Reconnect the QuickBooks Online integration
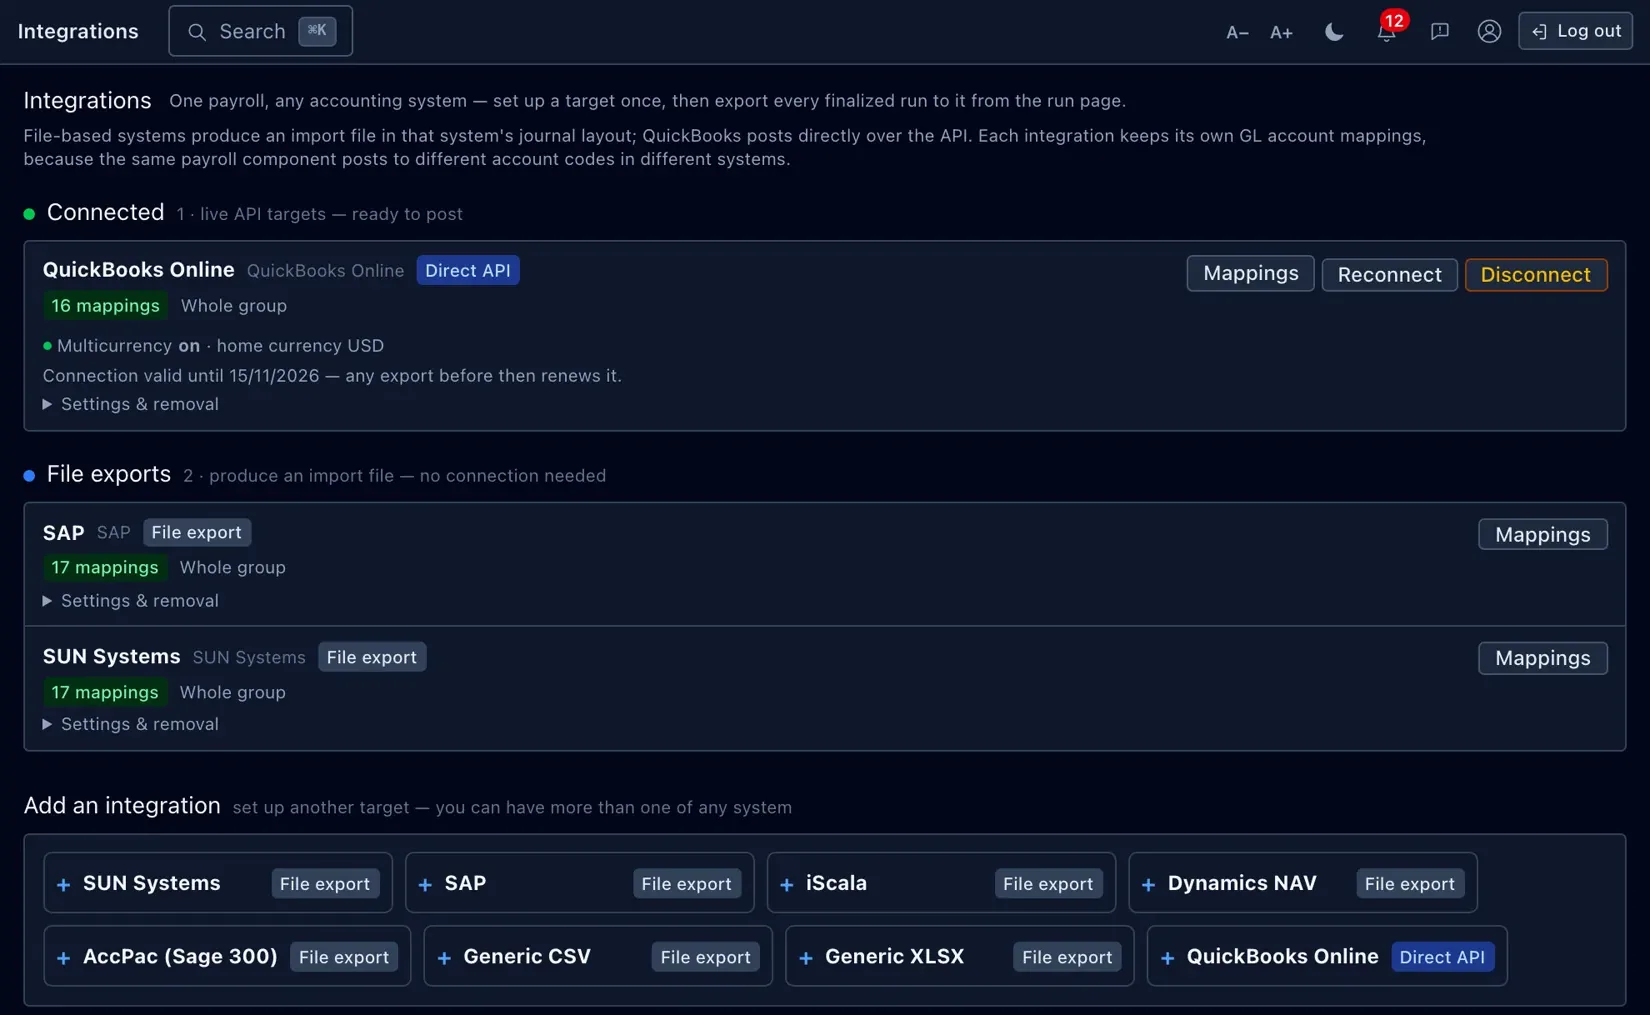Image resolution: width=1650 pixels, height=1015 pixels. click(x=1389, y=275)
